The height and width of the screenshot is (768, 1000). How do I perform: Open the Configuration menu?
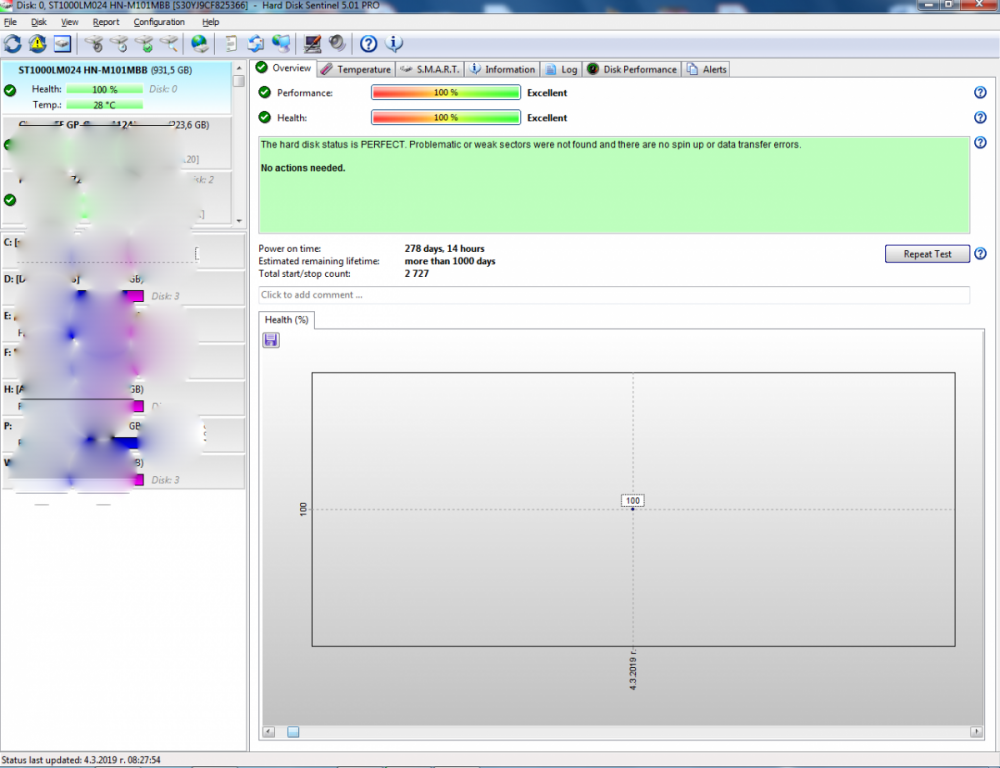click(x=159, y=22)
